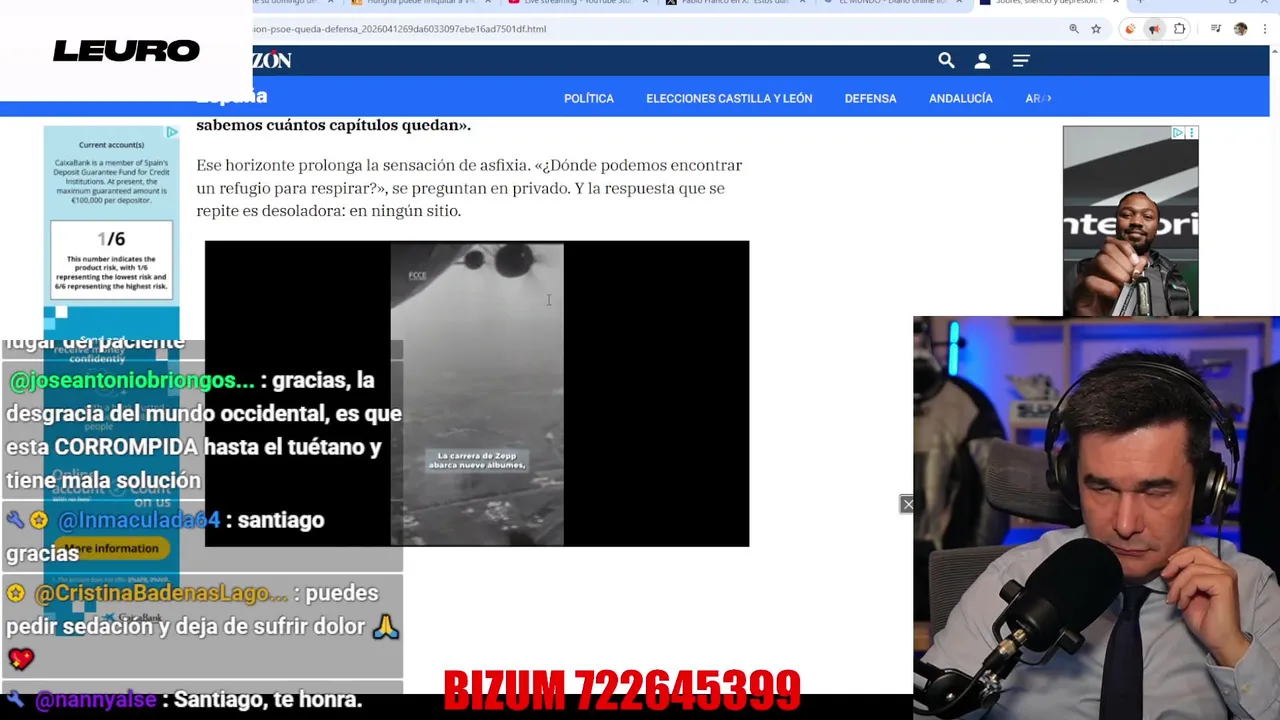Click the orange extension icon in toolbar
1280x720 pixels.
coord(1130,29)
